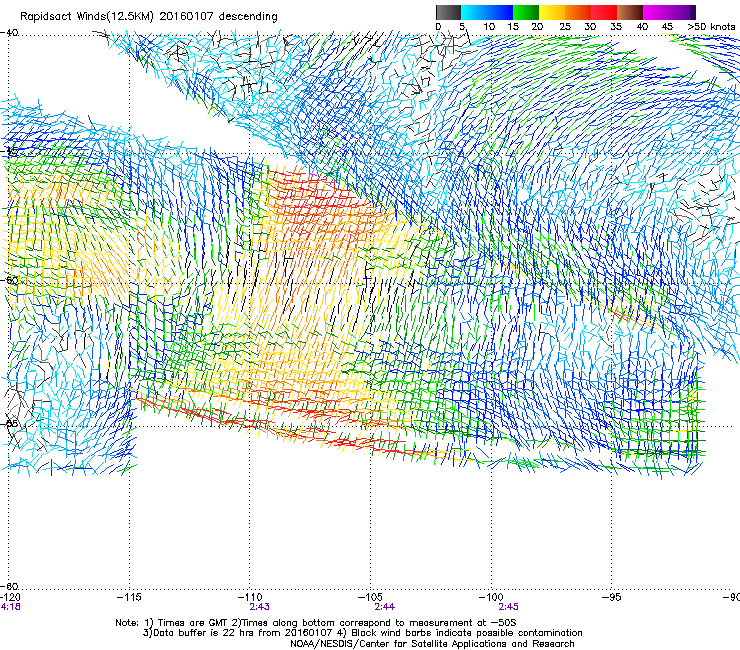Viewport: 740px width, 650px height.
Task: Click the -105 longitude axis label
Action: pyautogui.click(x=370, y=598)
